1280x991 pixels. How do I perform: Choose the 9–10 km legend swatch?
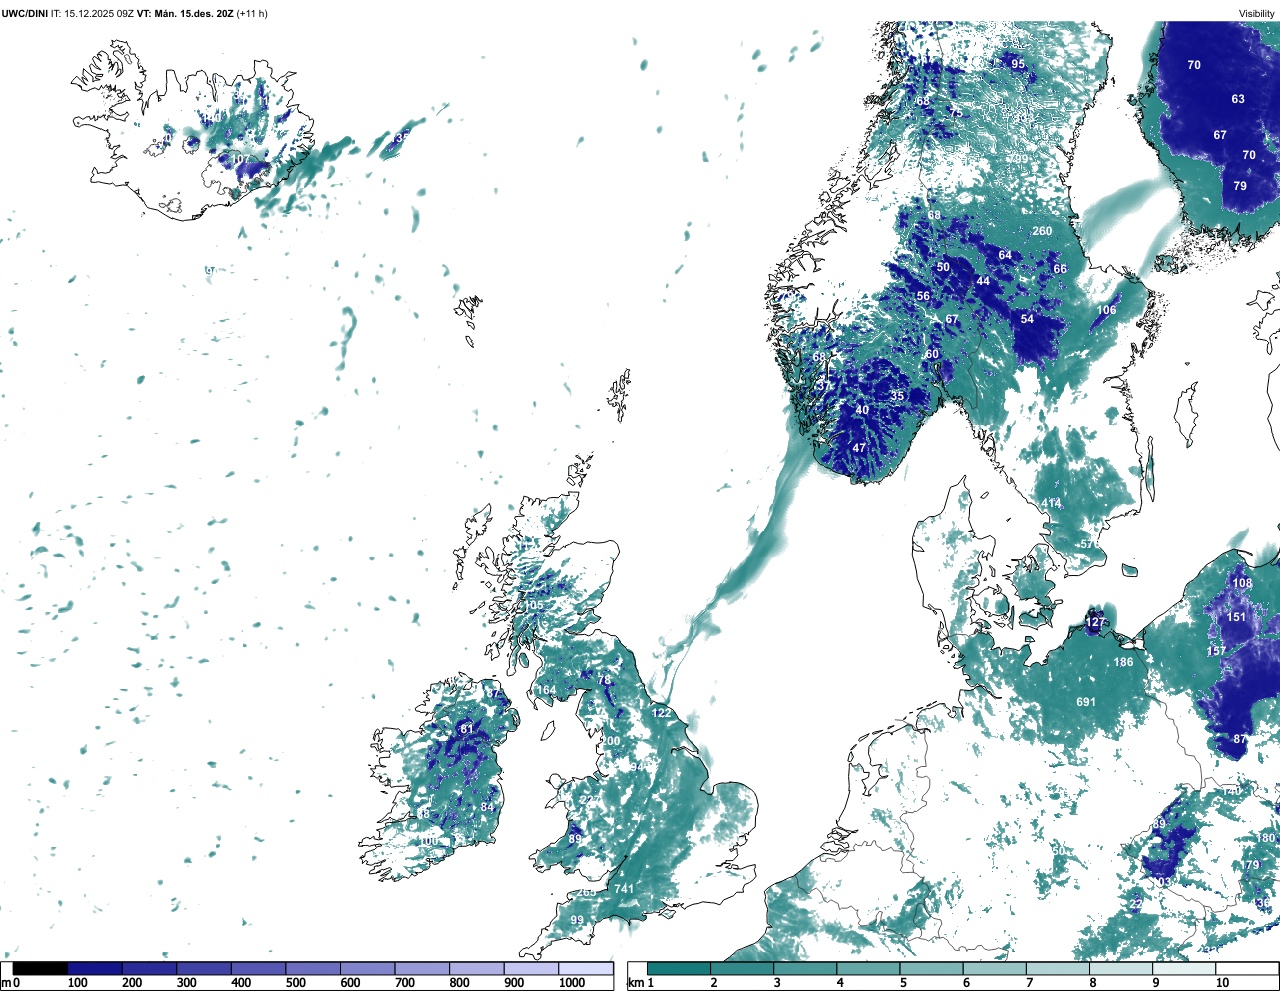[1184, 968]
